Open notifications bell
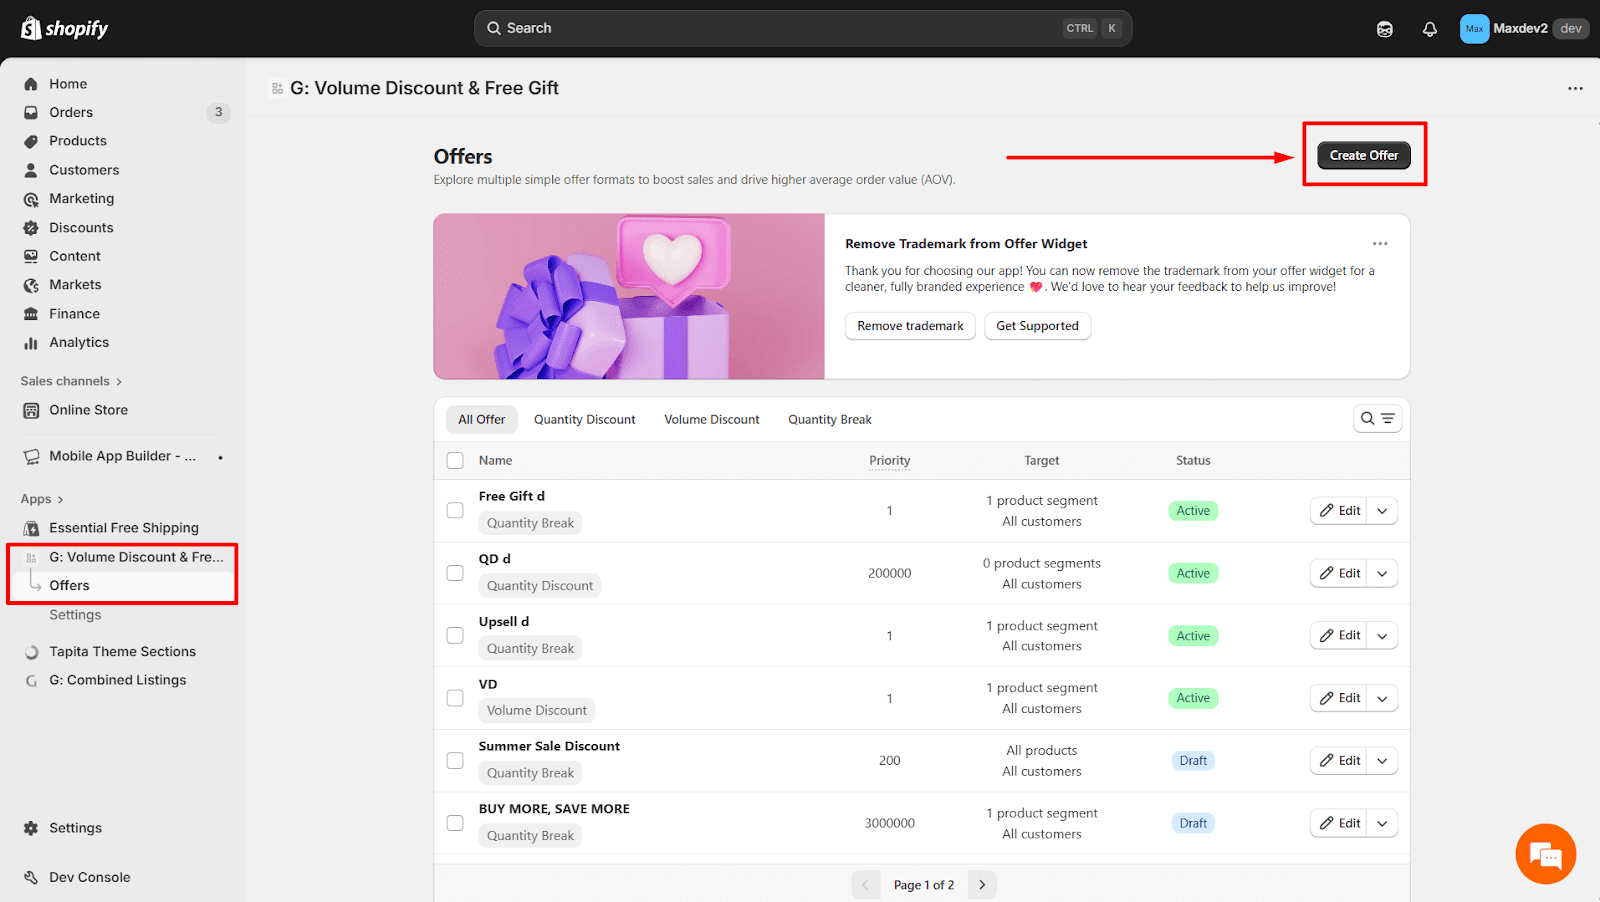 tap(1430, 29)
